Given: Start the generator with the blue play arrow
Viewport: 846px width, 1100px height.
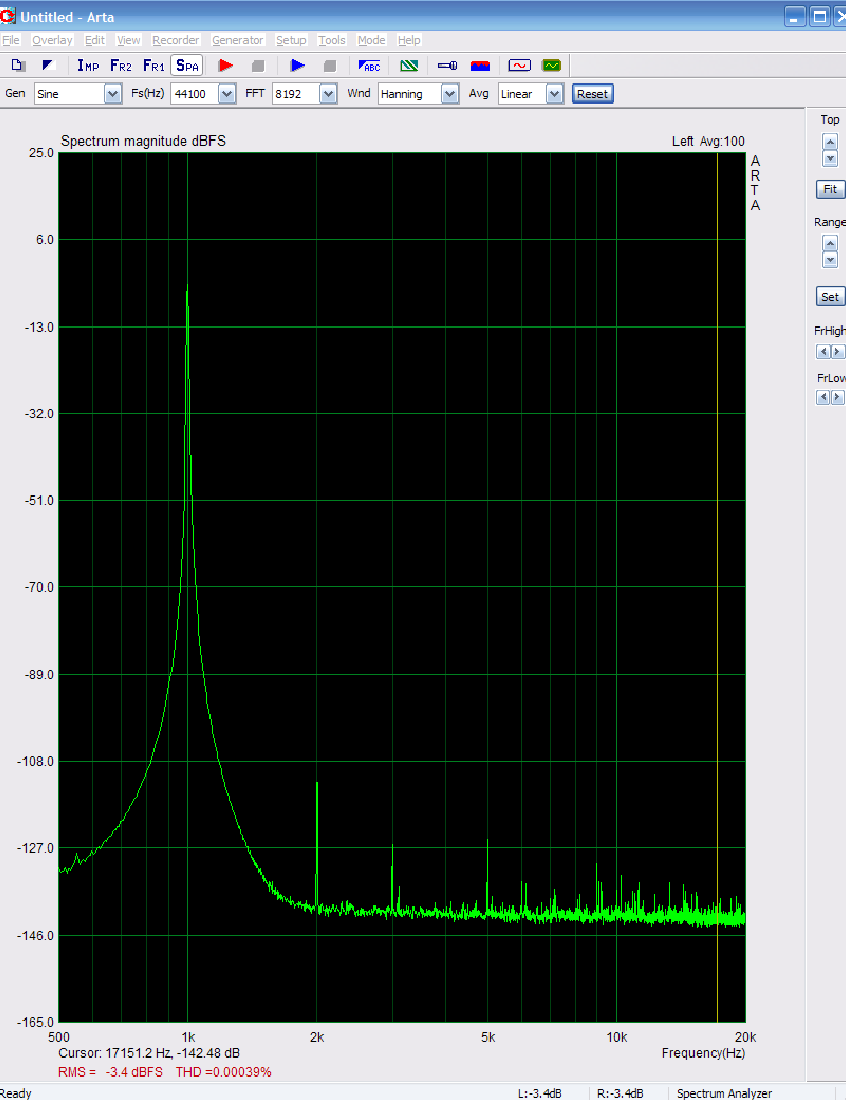Looking at the screenshot, I should 297,65.
